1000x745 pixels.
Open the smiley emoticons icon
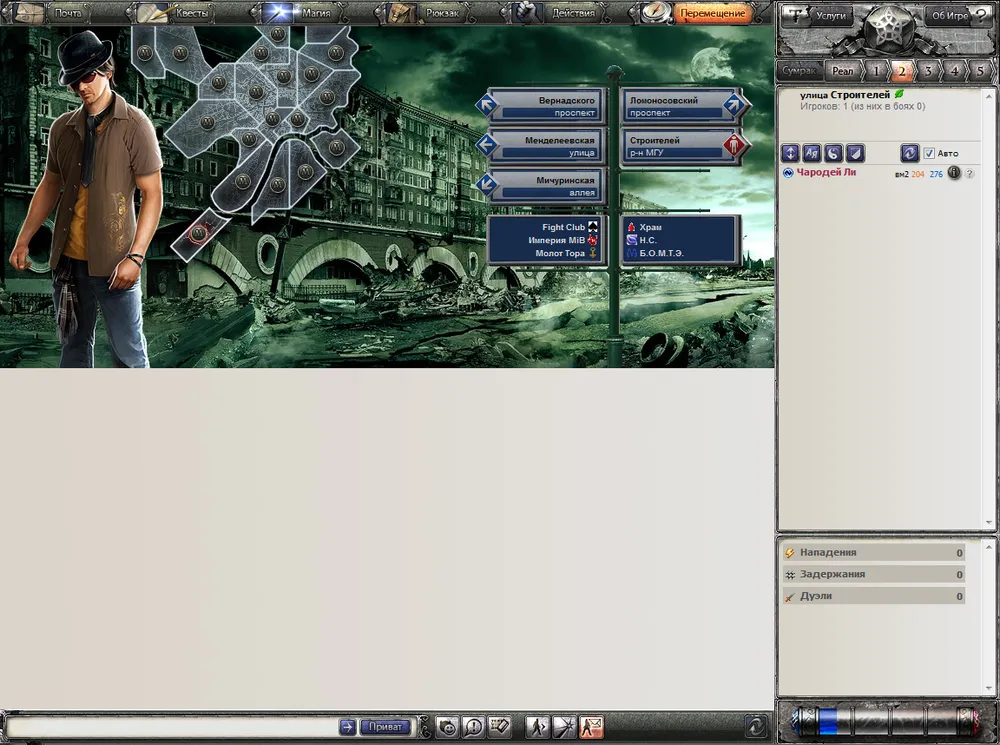448,727
